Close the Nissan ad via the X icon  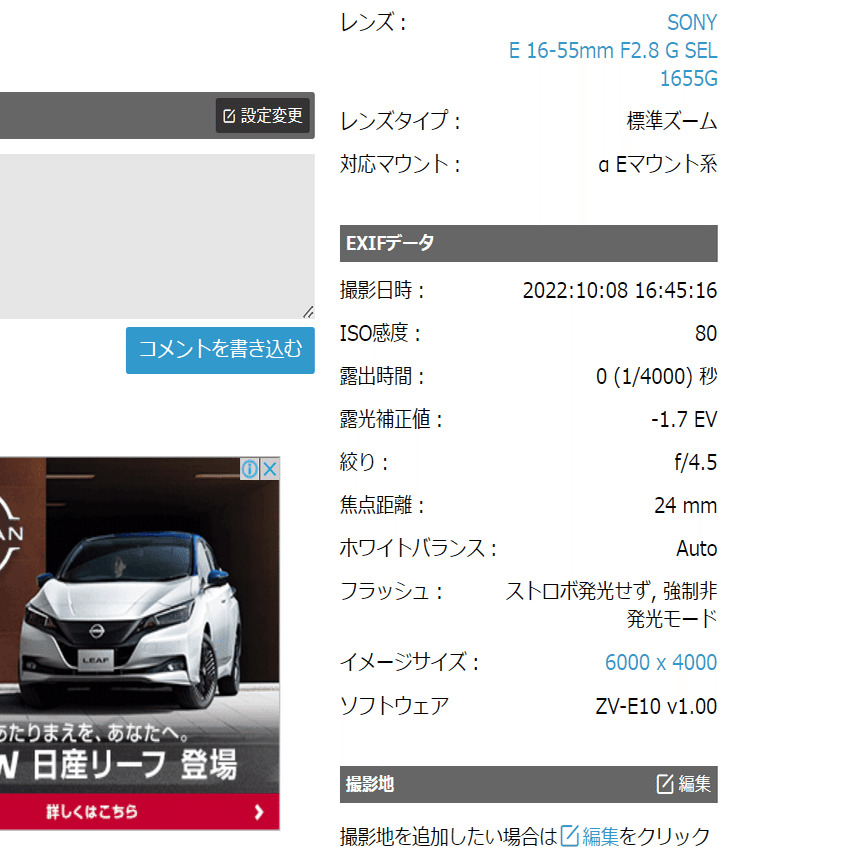point(270,468)
